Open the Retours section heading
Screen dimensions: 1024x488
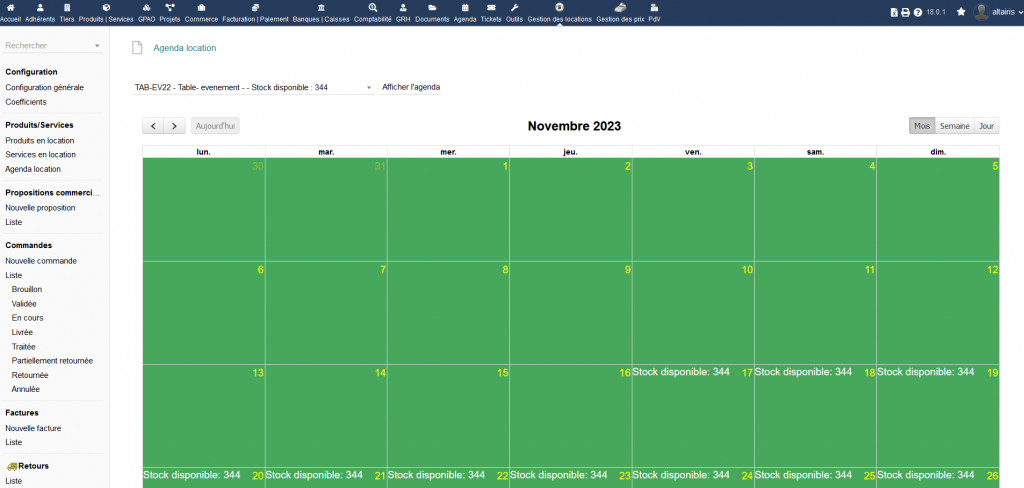click(33, 466)
